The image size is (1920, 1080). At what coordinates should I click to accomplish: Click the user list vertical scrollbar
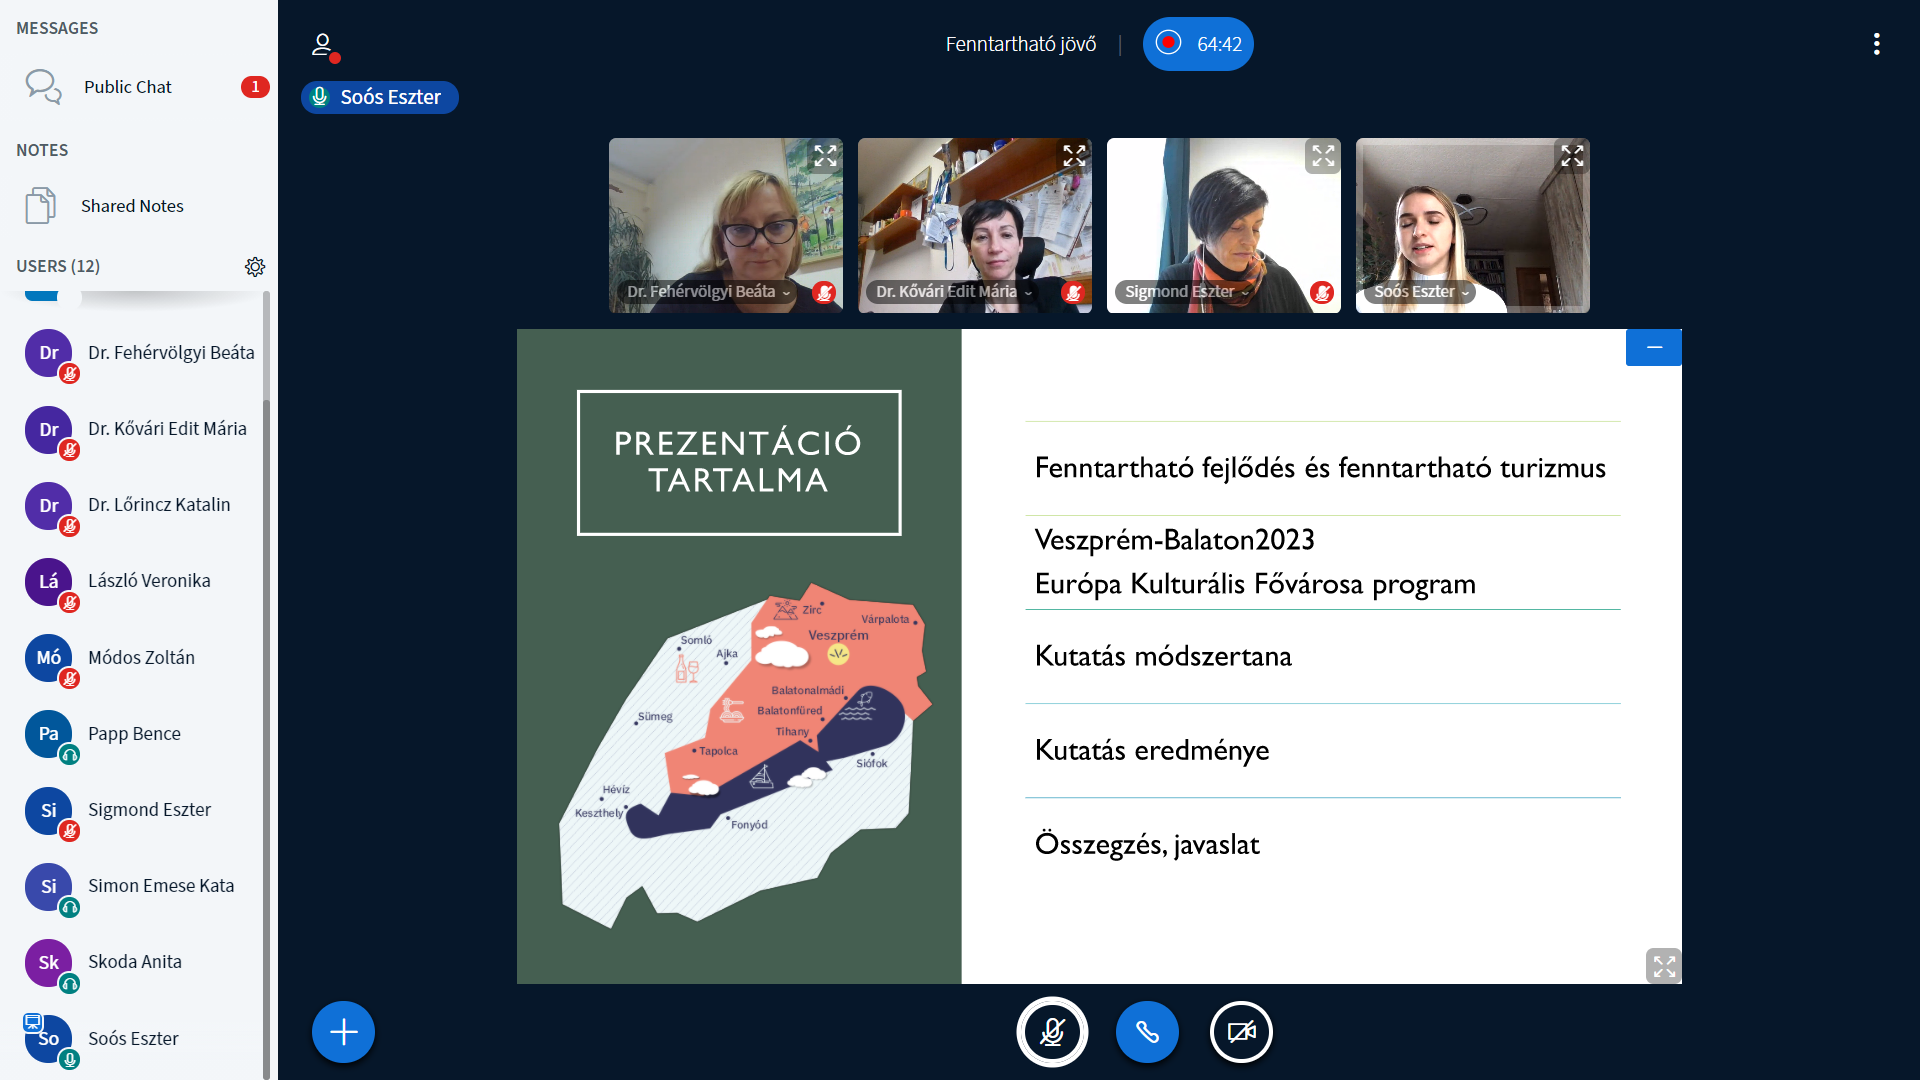pyautogui.click(x=266, y=700)
